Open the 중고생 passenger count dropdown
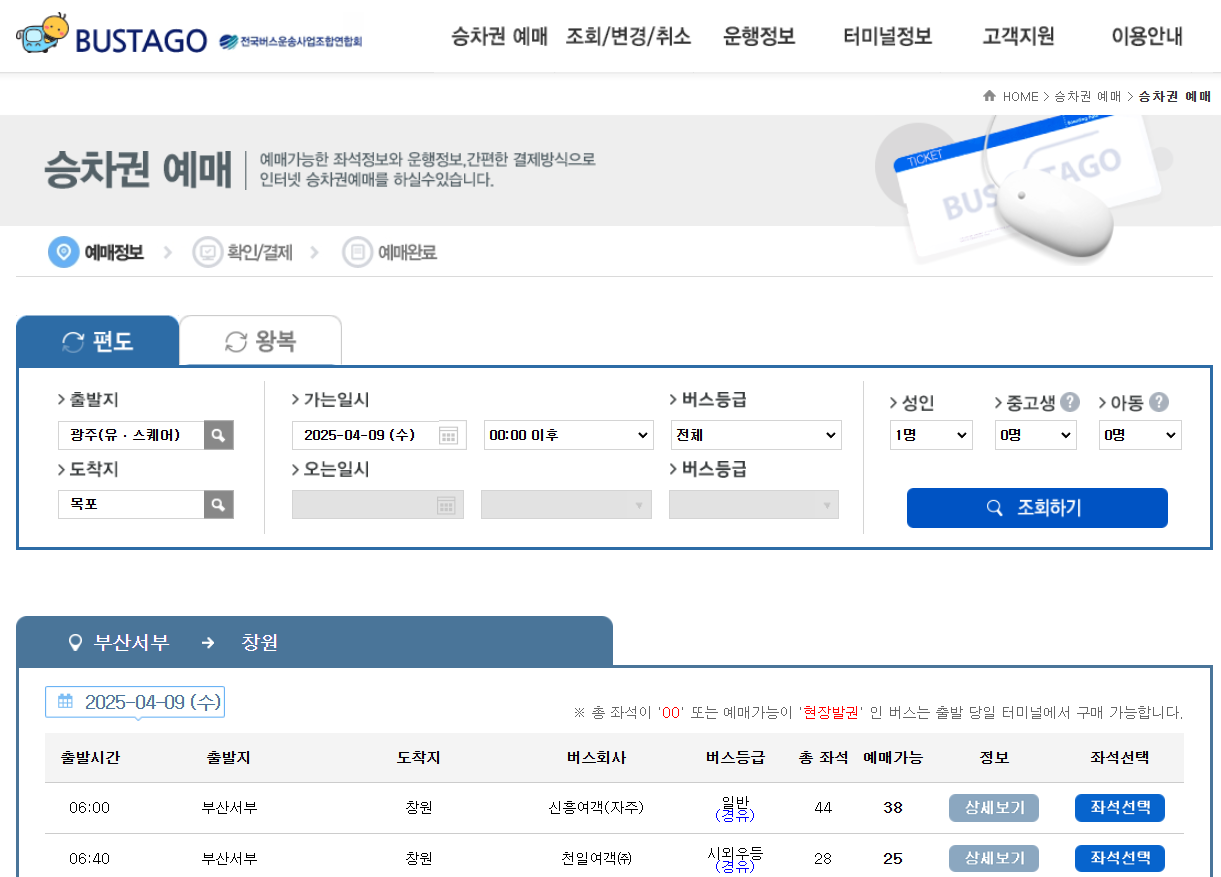This screenshot has height=877, width=1221. [1036, 435]
